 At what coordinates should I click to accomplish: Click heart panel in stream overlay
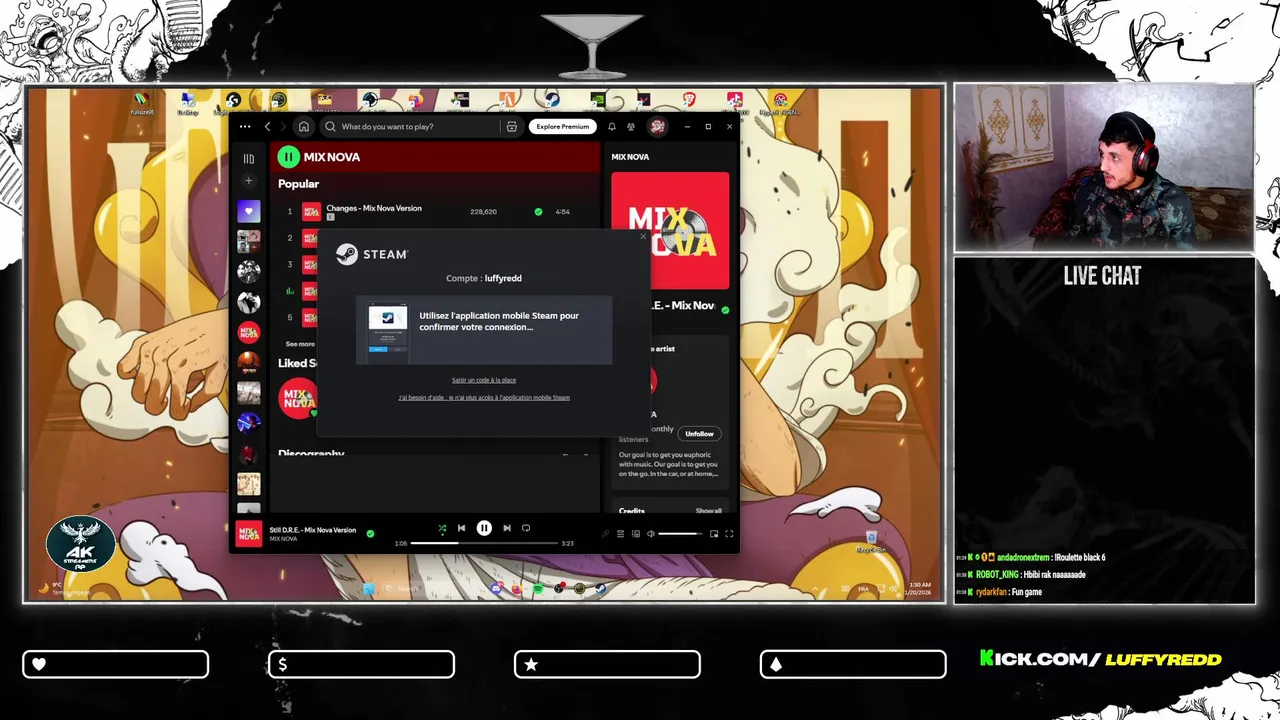(x=116, y=664)
